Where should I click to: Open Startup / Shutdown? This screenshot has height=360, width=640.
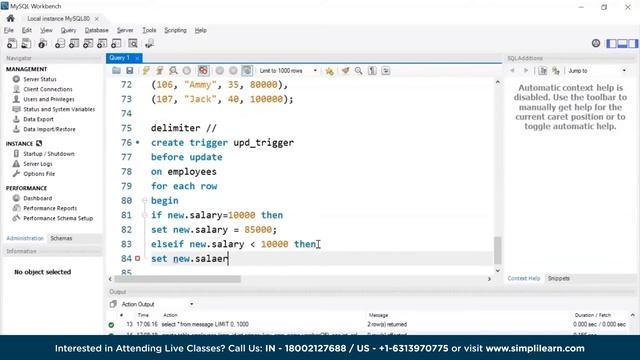click(x=49, y=154)
